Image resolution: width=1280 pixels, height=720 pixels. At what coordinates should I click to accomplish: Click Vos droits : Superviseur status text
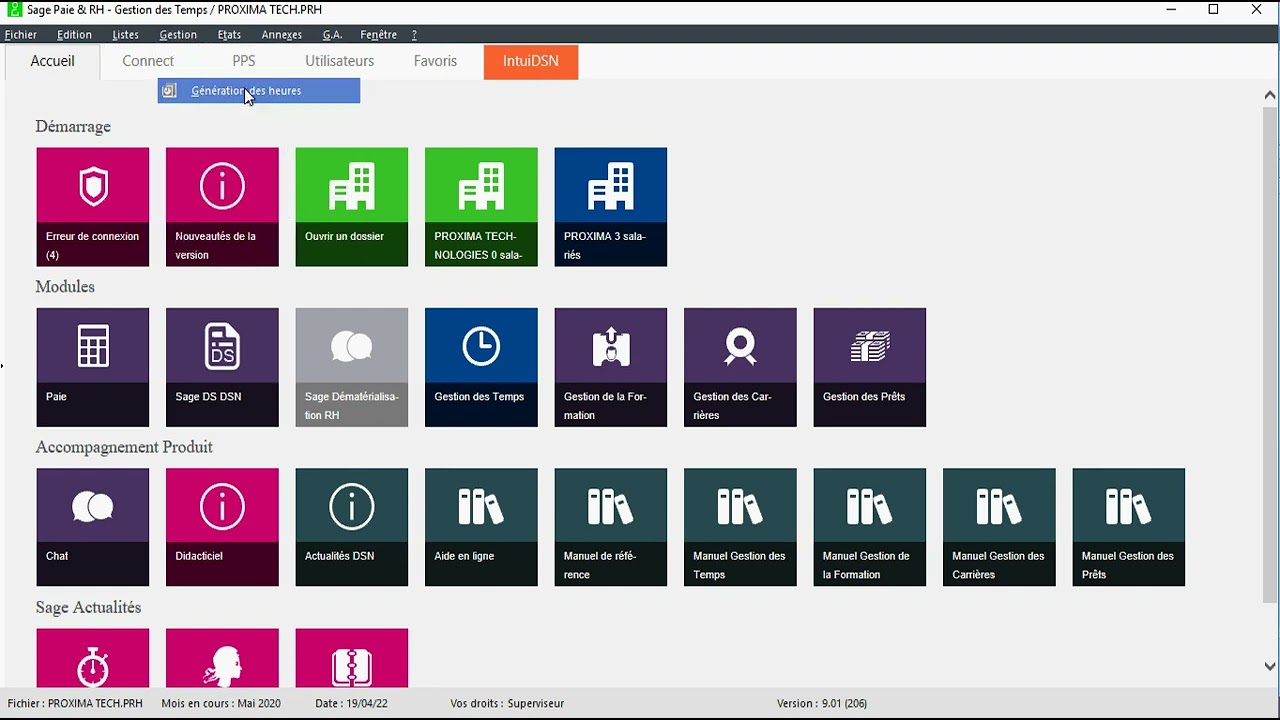point(507,703)
